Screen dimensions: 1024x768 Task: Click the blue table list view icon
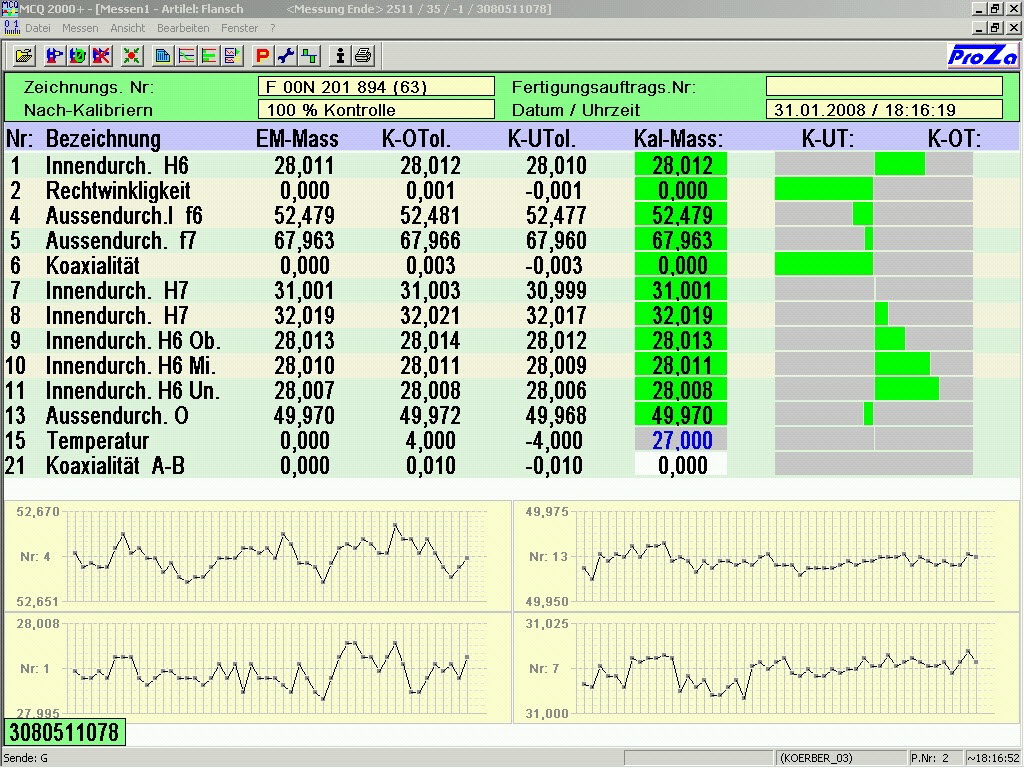coord(162,55)
